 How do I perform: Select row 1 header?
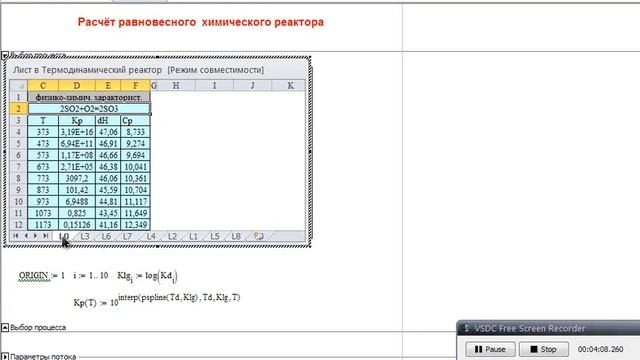coord(18,97)
